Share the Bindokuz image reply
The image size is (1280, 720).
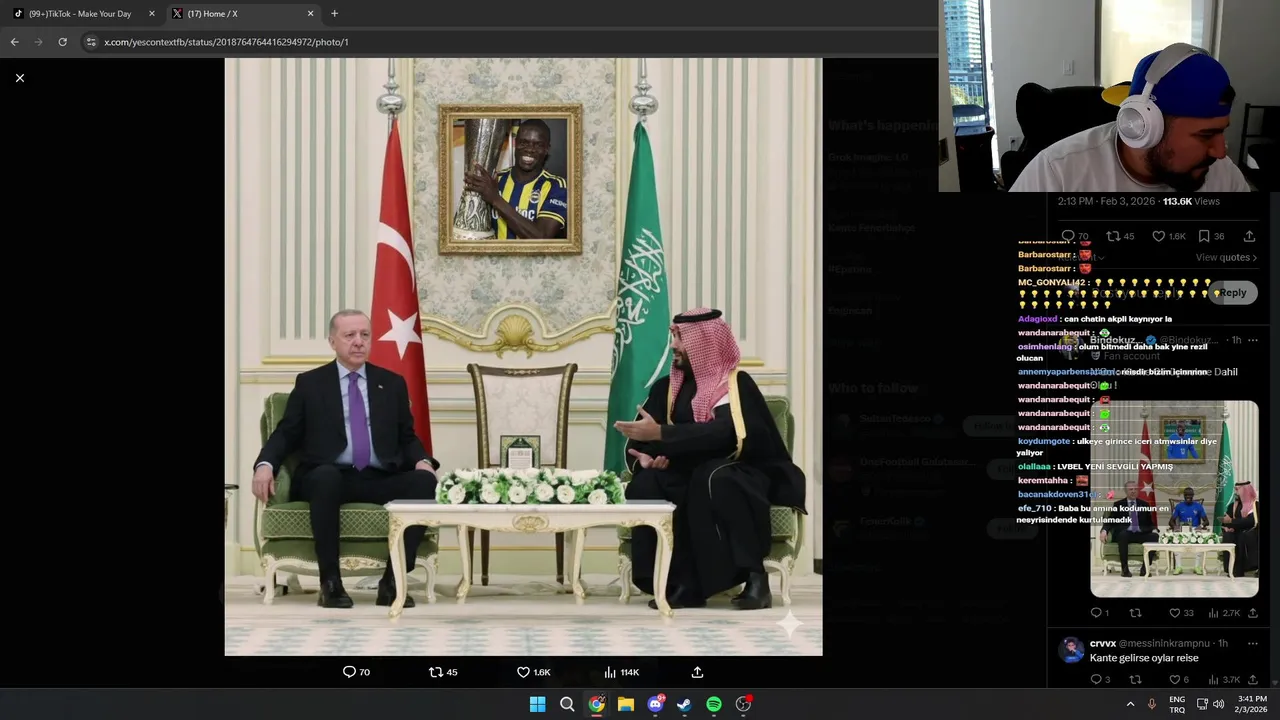[x=1252, y=613]
